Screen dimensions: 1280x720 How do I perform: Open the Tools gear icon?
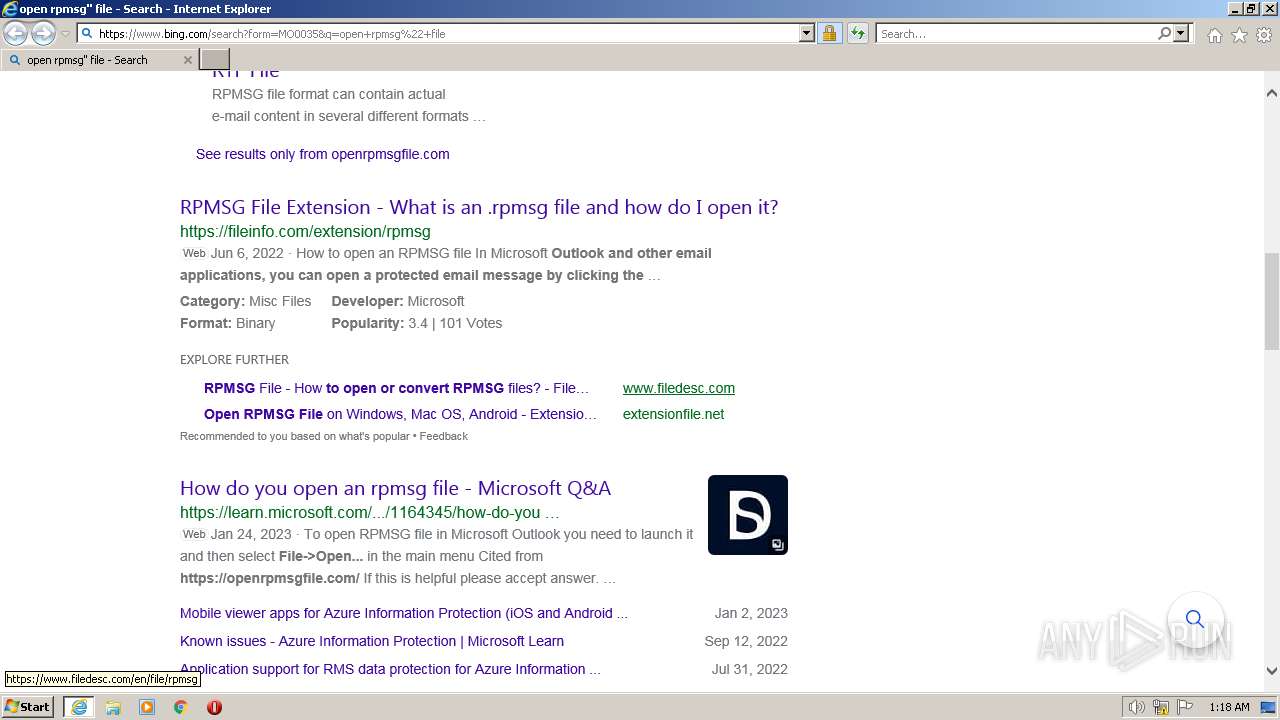click(1264, 35)
